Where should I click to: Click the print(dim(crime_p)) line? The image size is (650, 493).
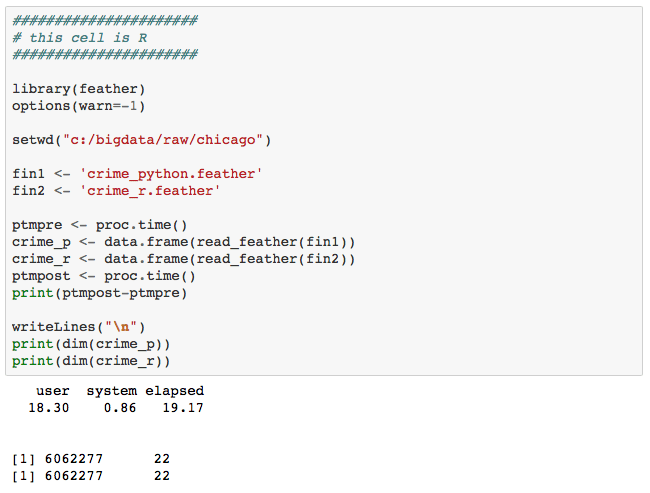tap(91, 344)
